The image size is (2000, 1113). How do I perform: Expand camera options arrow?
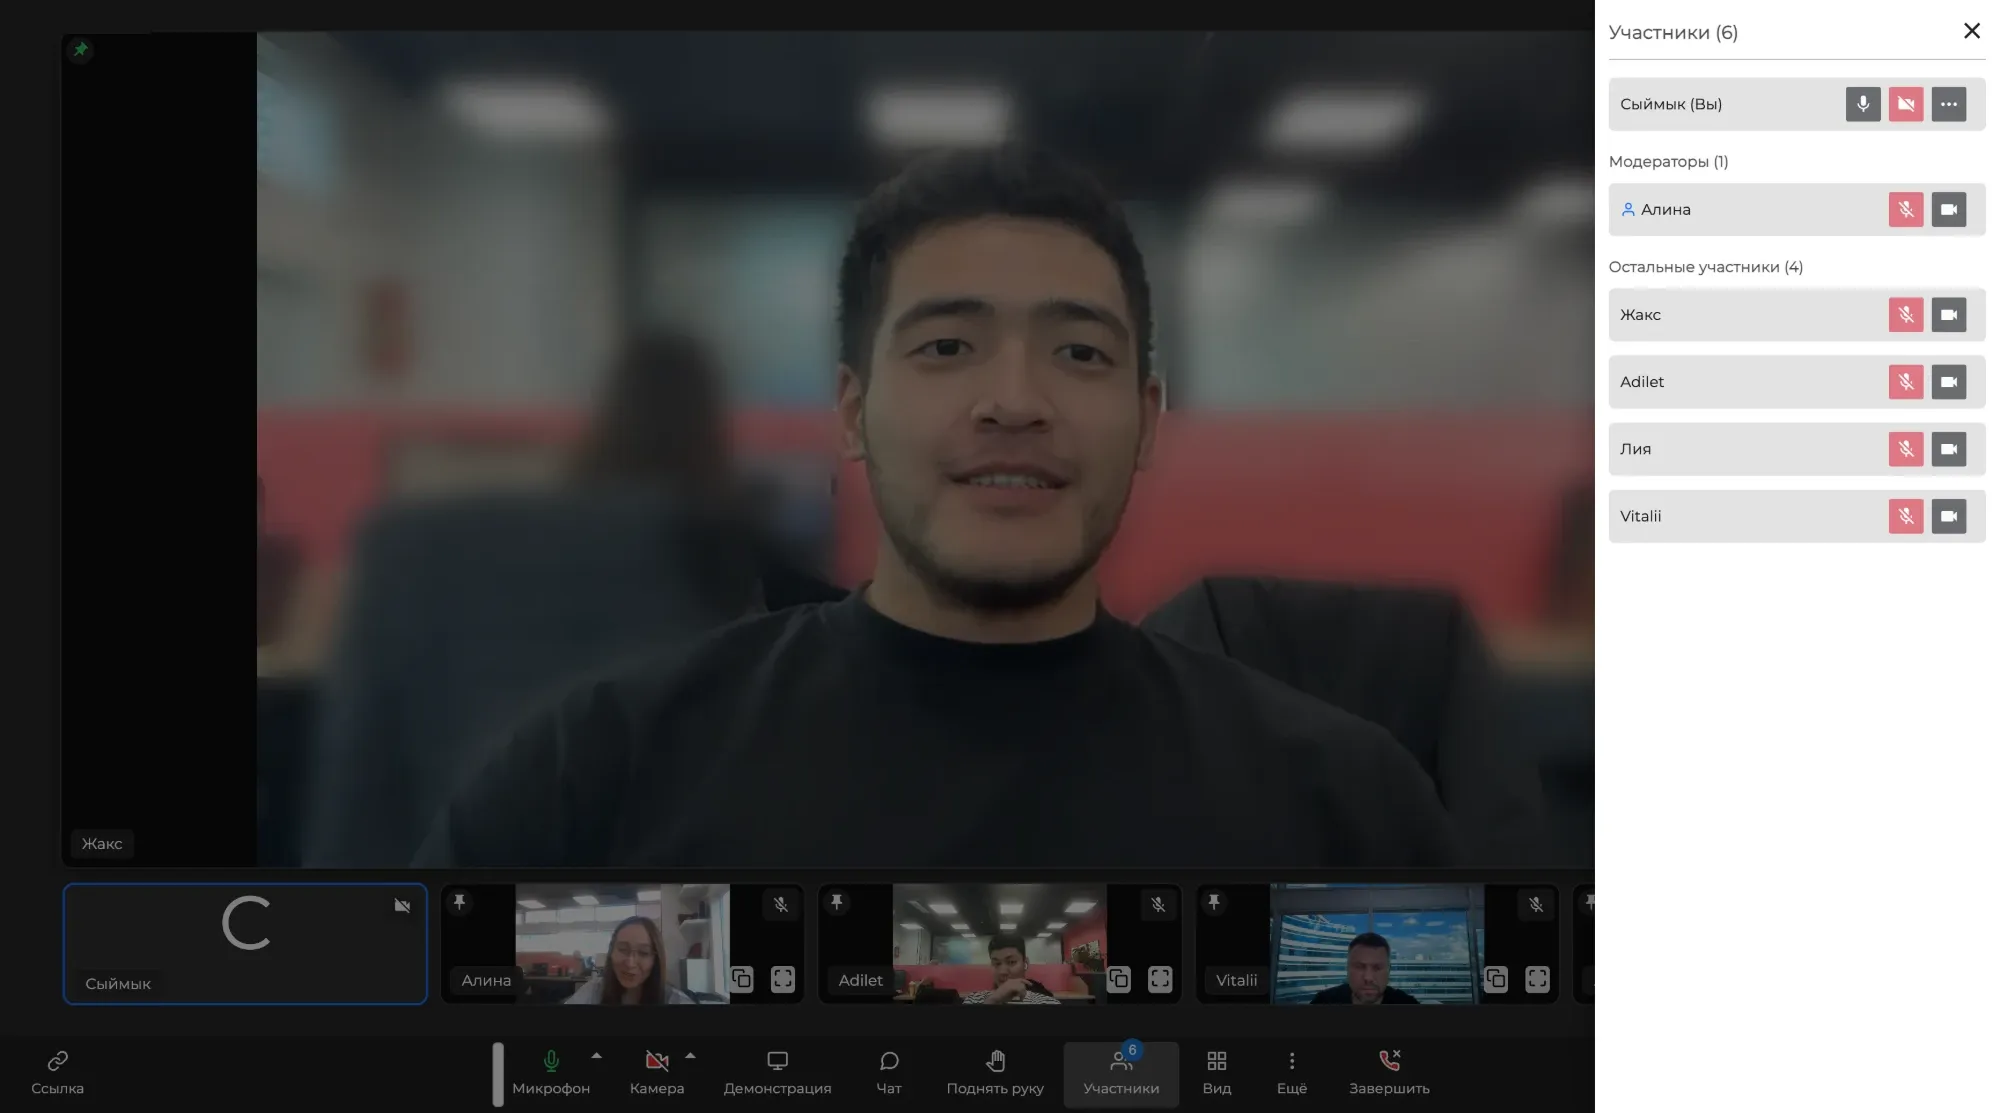(690, 1056)
